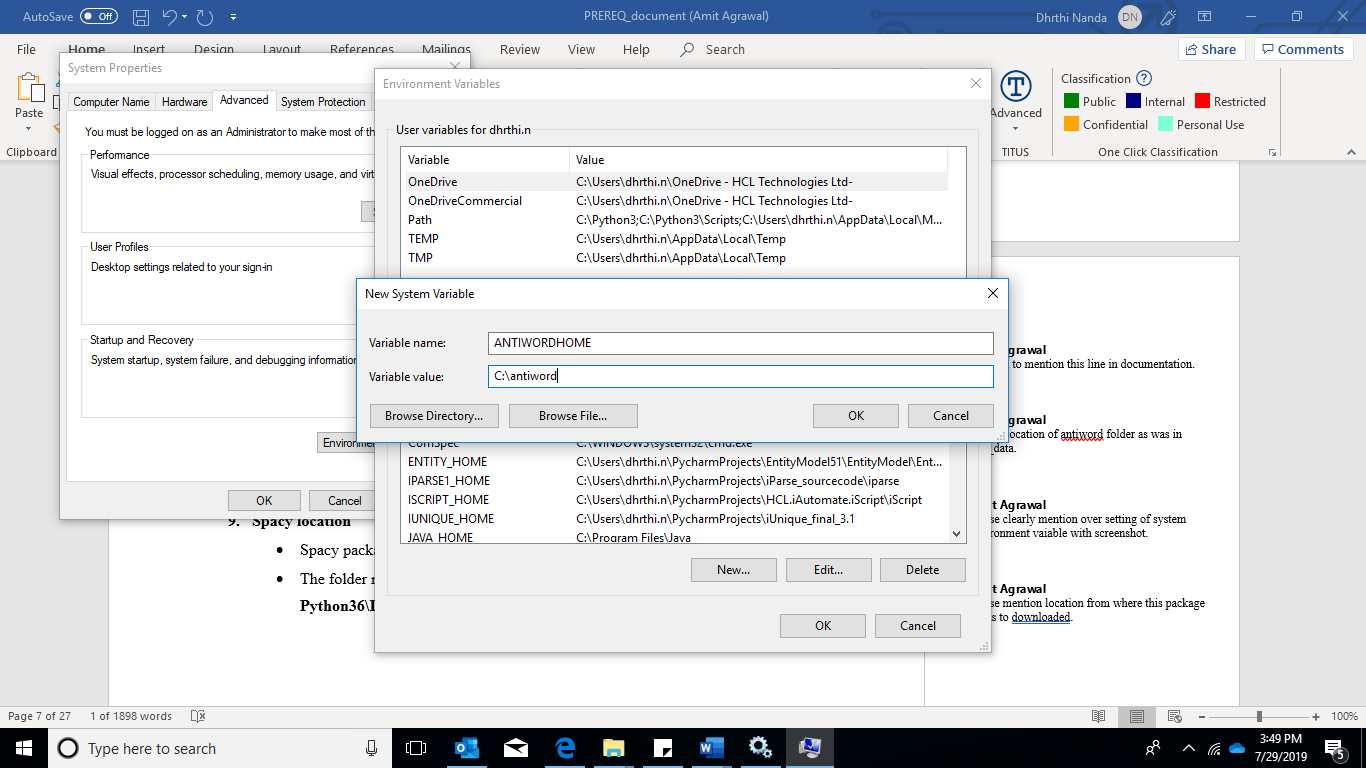Expand the One Click Classification dialog launcher
Screen dimensions: 1366x768
pos(1273,152)
